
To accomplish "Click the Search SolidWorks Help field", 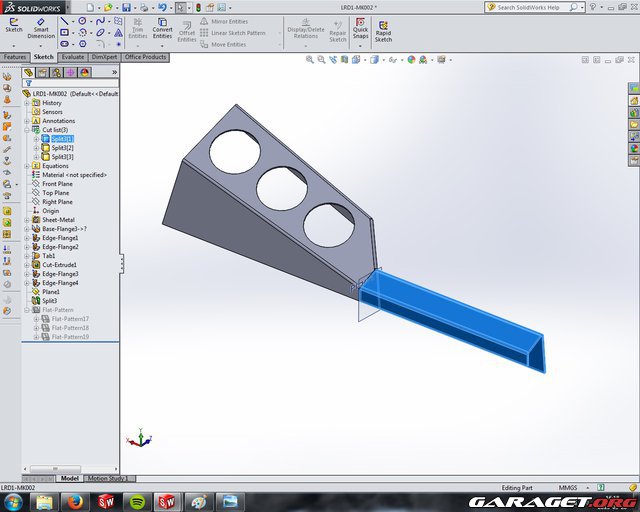I will tap(548, 7).
